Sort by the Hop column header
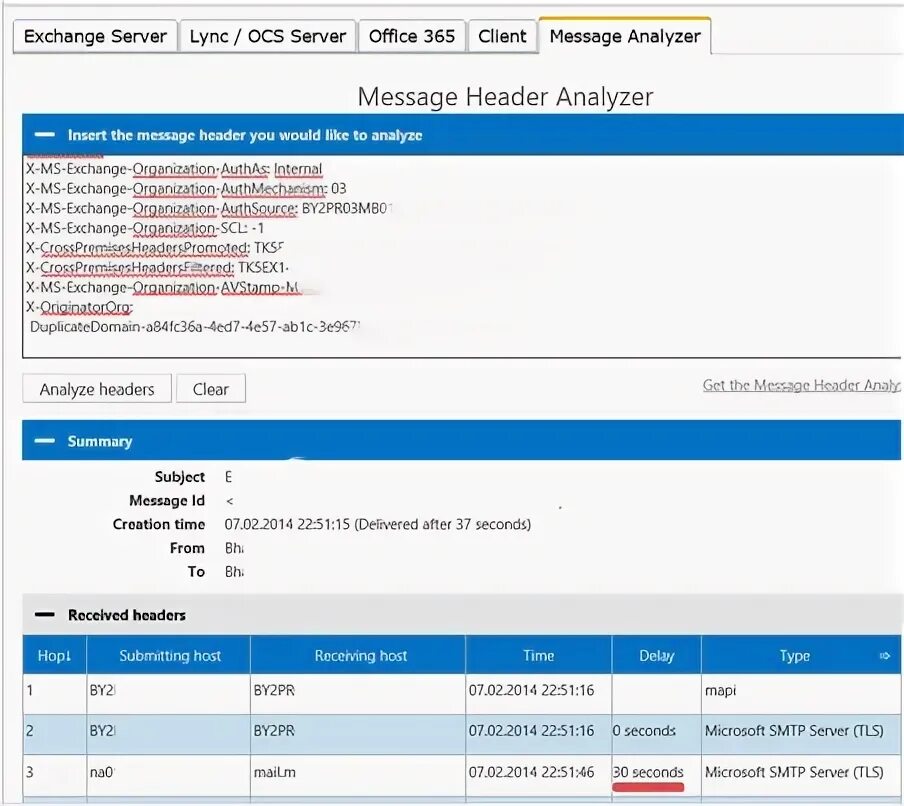The width and height of the screenshot is (904, 806). click(x=54, y=656)
